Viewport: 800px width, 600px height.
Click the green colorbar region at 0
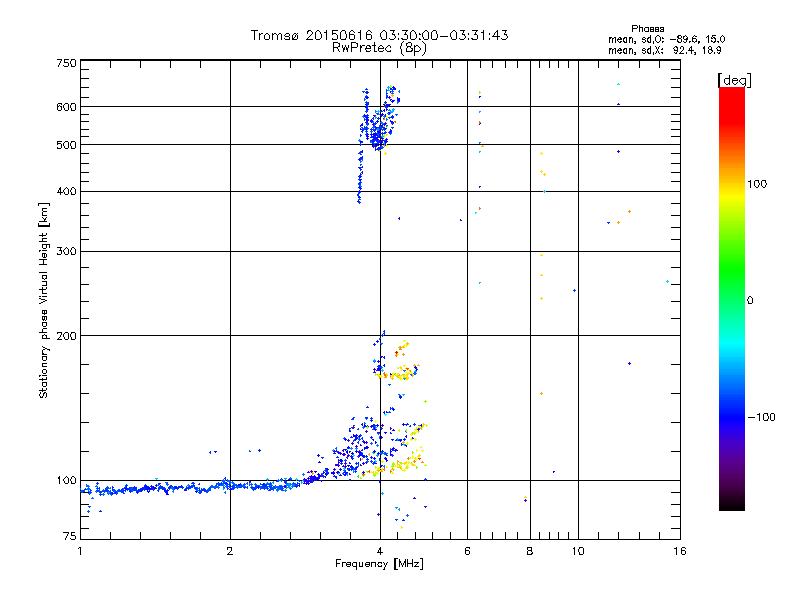pos(732,300)
